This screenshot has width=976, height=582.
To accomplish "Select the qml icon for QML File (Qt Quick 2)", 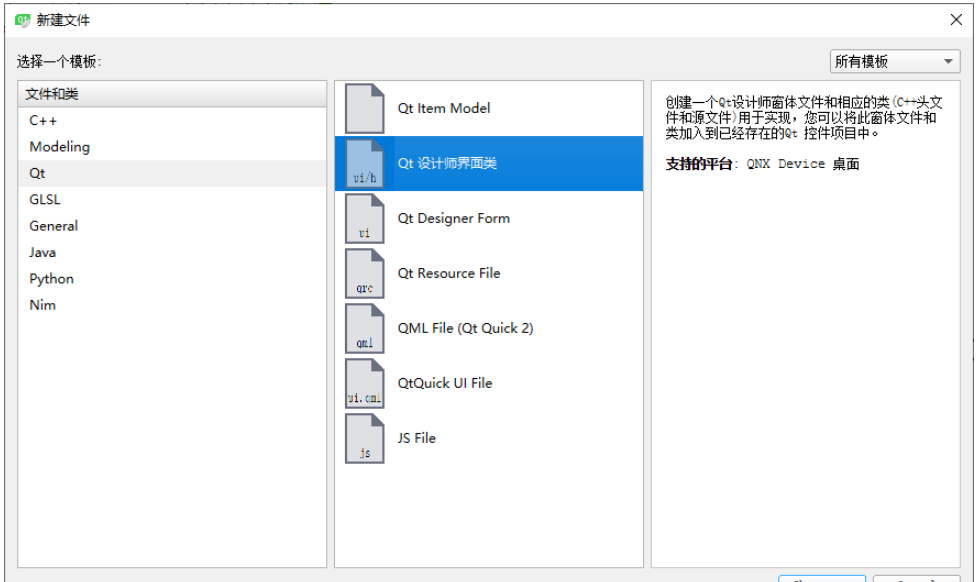I will coord(363,328).
